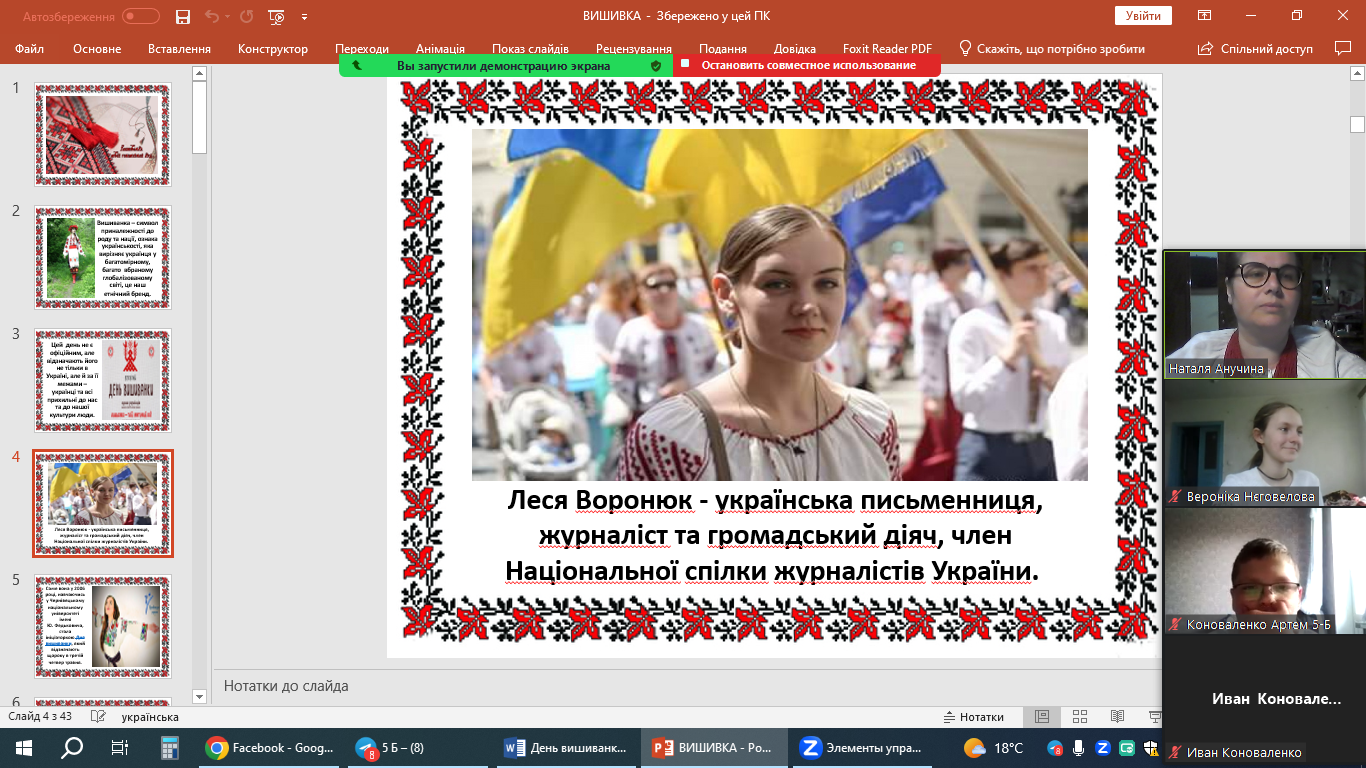Select the Конструктор ribbon tab
The height and width of the screenshot is (768, 1366).
[x=273, y=48]
